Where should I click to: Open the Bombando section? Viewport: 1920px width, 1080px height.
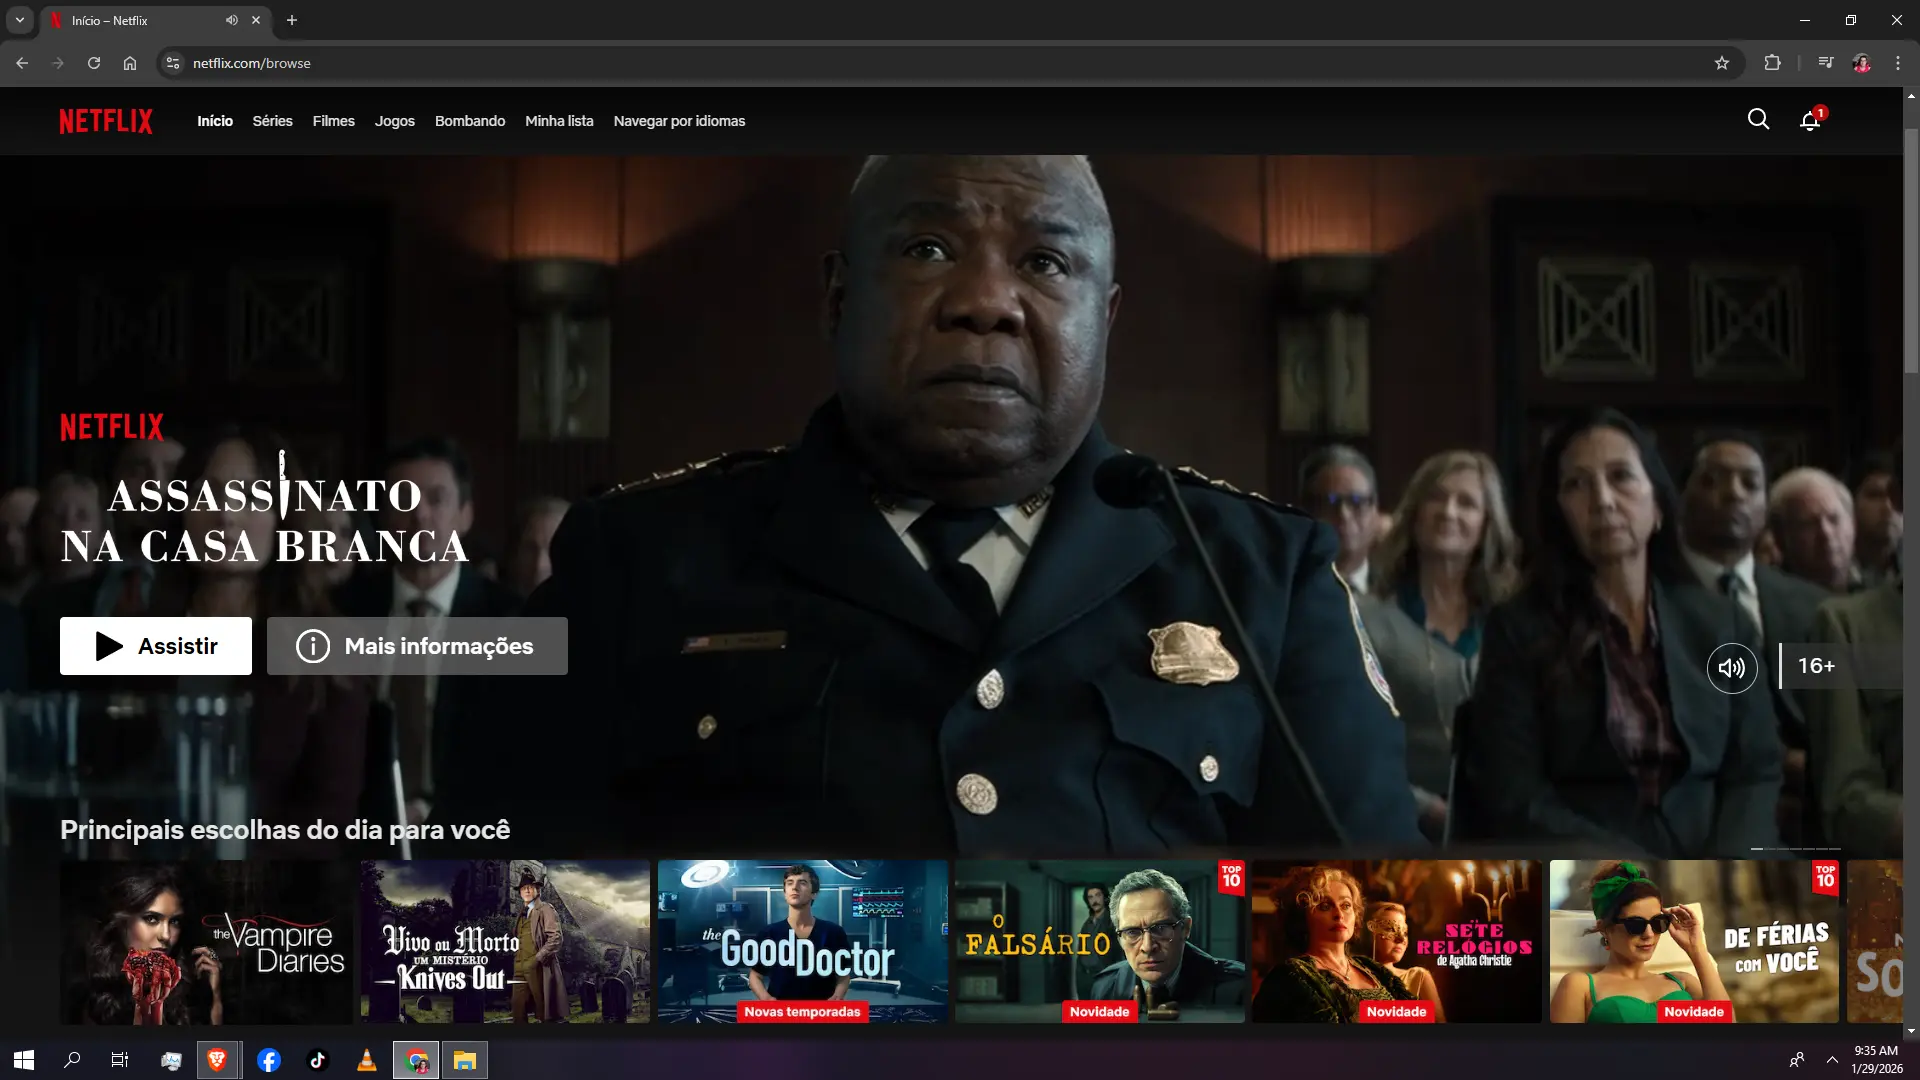coord(470,121)
